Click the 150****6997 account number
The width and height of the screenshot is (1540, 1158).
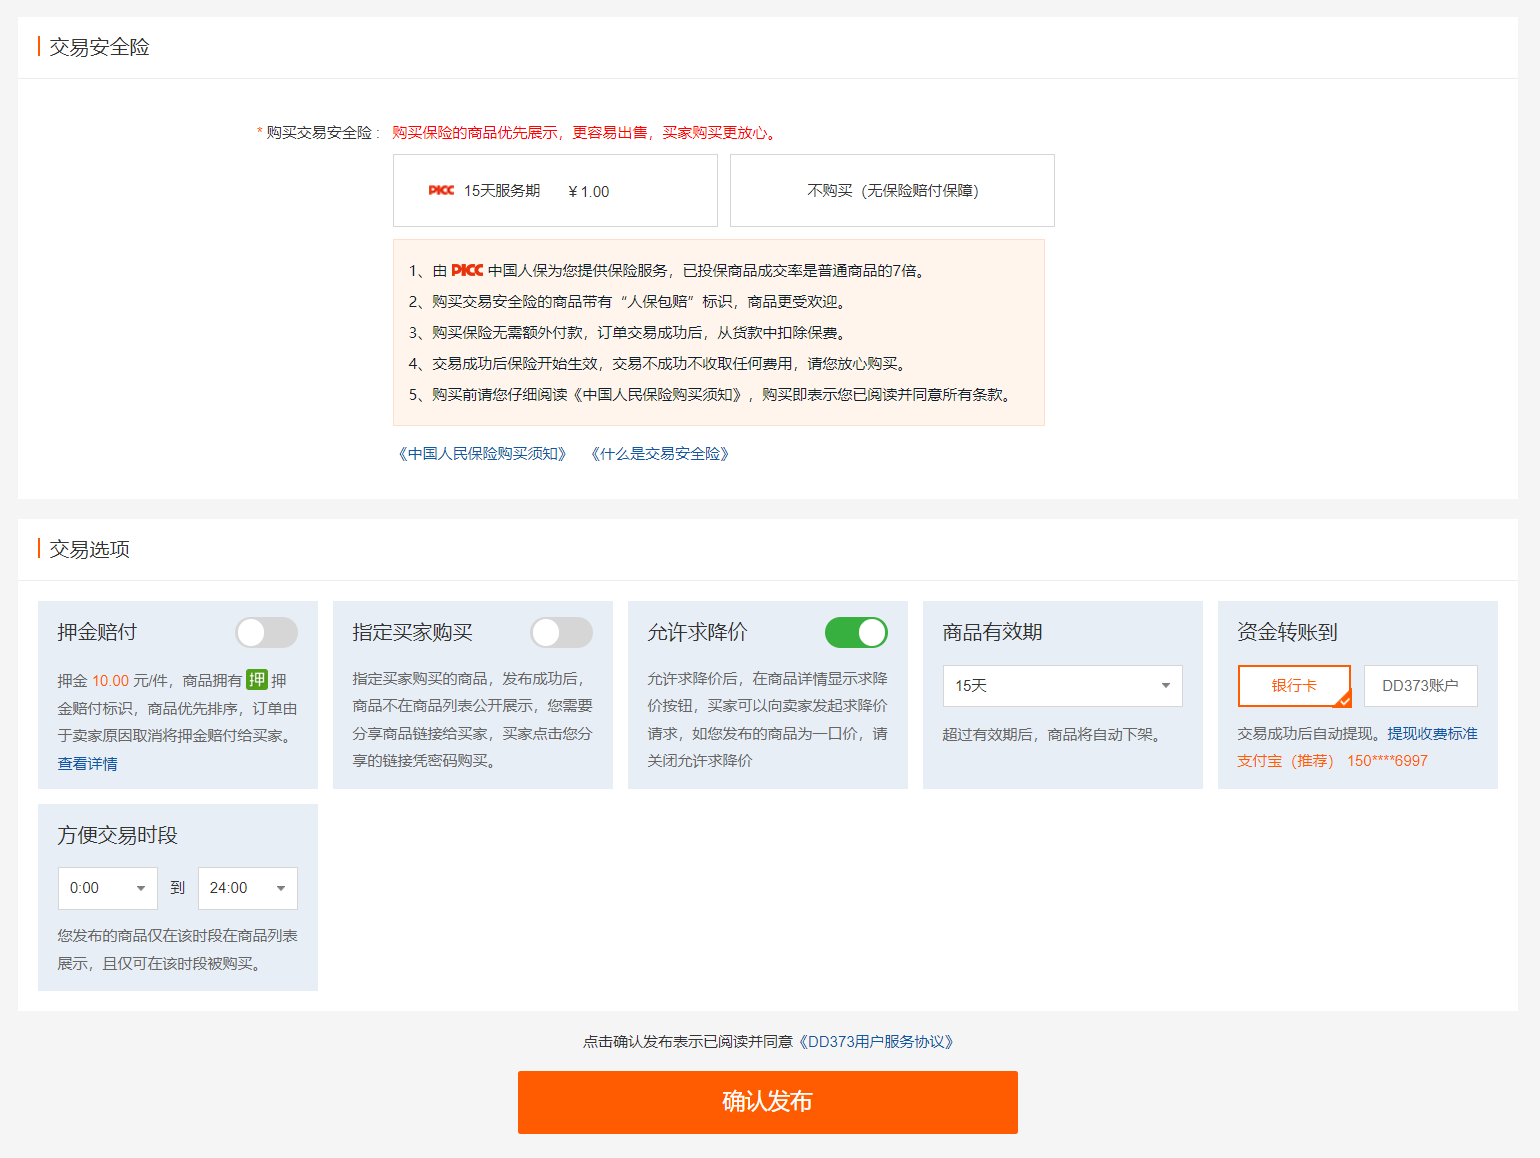pyautogui.click(x=1387, y=761)
